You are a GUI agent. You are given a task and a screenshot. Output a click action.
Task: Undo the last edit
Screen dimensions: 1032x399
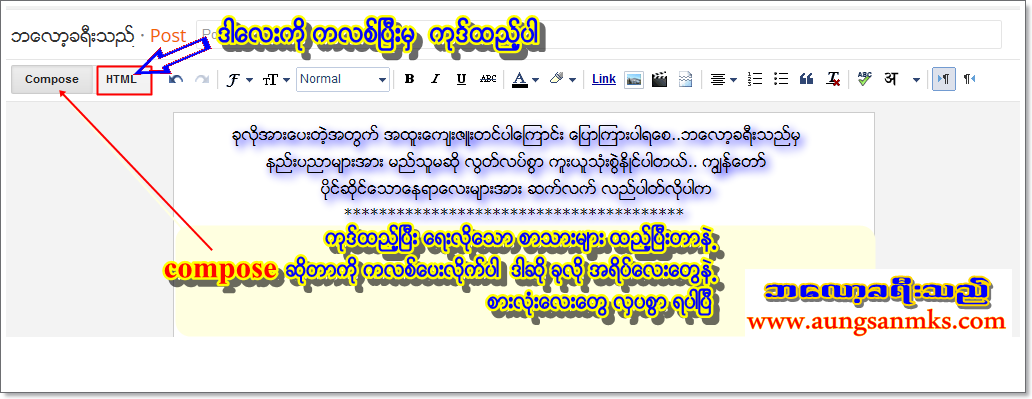pos(176,80)
